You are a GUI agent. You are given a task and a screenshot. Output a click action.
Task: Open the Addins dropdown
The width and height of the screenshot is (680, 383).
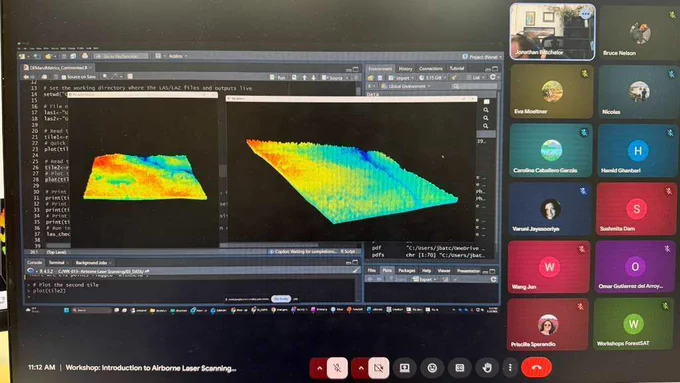coord(178,56)
